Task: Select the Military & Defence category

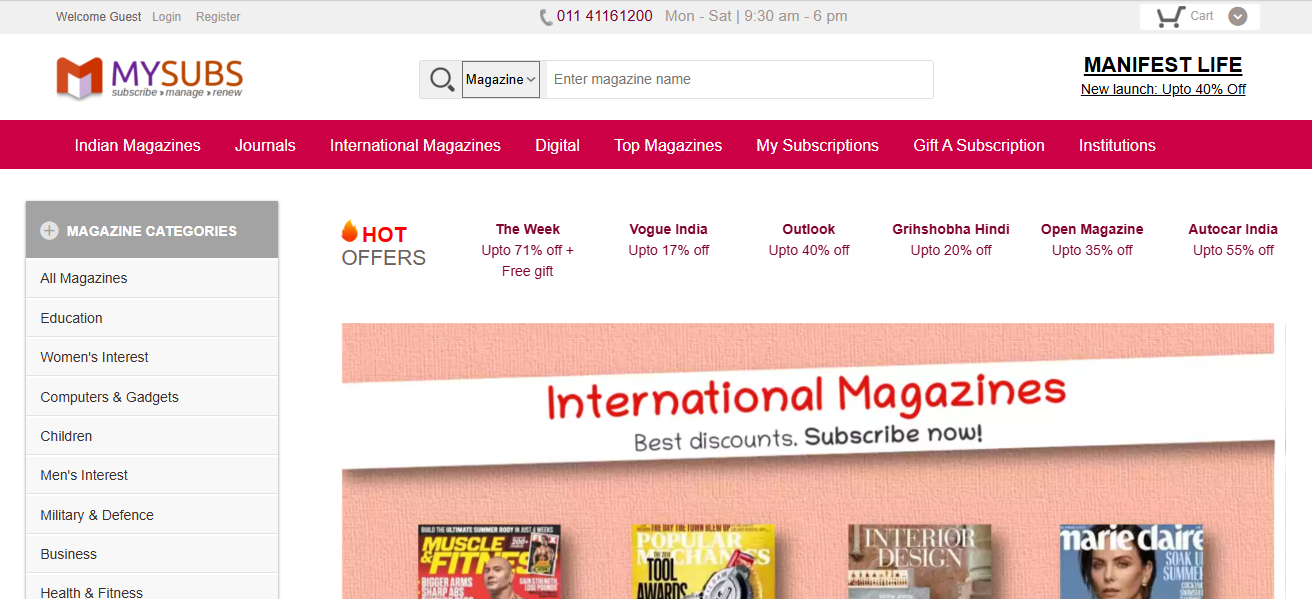Action: click(152, 515)
